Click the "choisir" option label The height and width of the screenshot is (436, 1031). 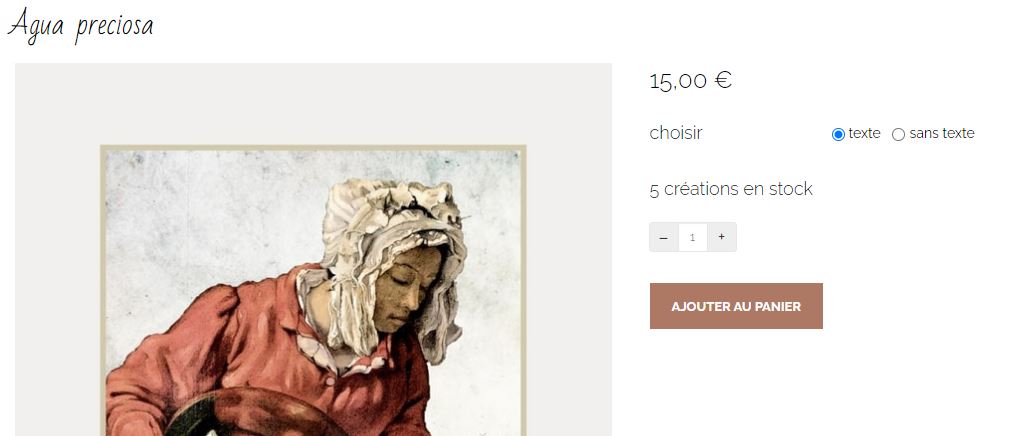coord(676,133)
